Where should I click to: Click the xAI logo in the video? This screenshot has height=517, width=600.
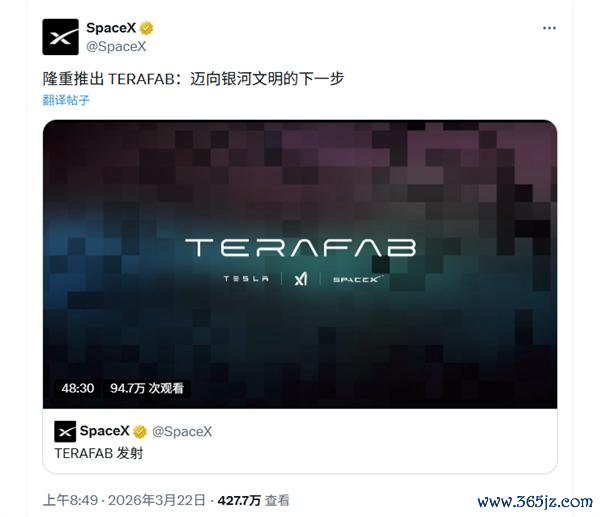(x=301, y=279)
